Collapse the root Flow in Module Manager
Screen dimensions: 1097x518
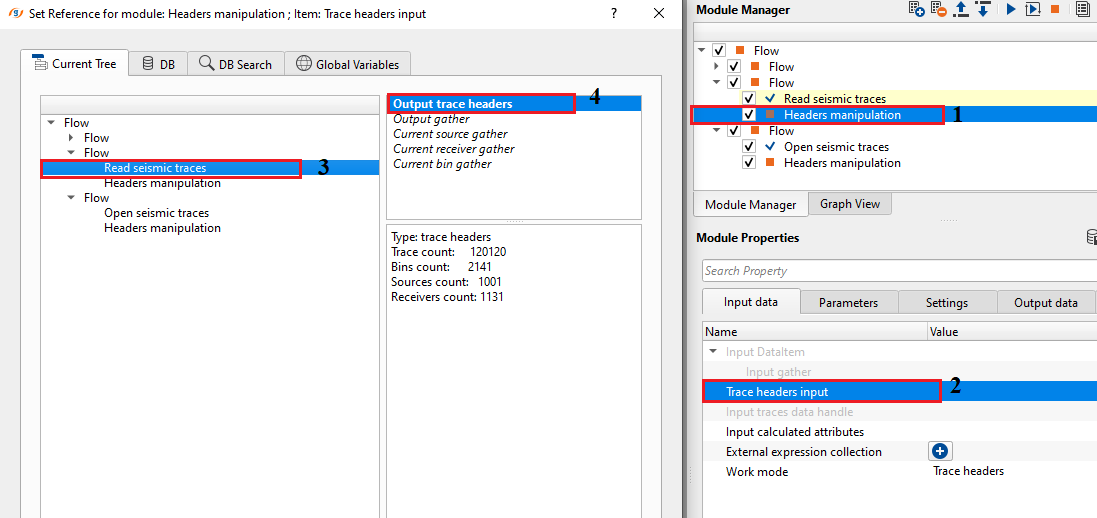(x=702, y=50)
